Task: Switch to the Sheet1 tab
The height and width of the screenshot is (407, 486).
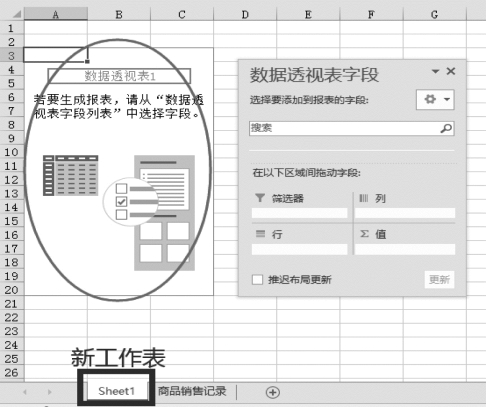Action: pos(116,391)
